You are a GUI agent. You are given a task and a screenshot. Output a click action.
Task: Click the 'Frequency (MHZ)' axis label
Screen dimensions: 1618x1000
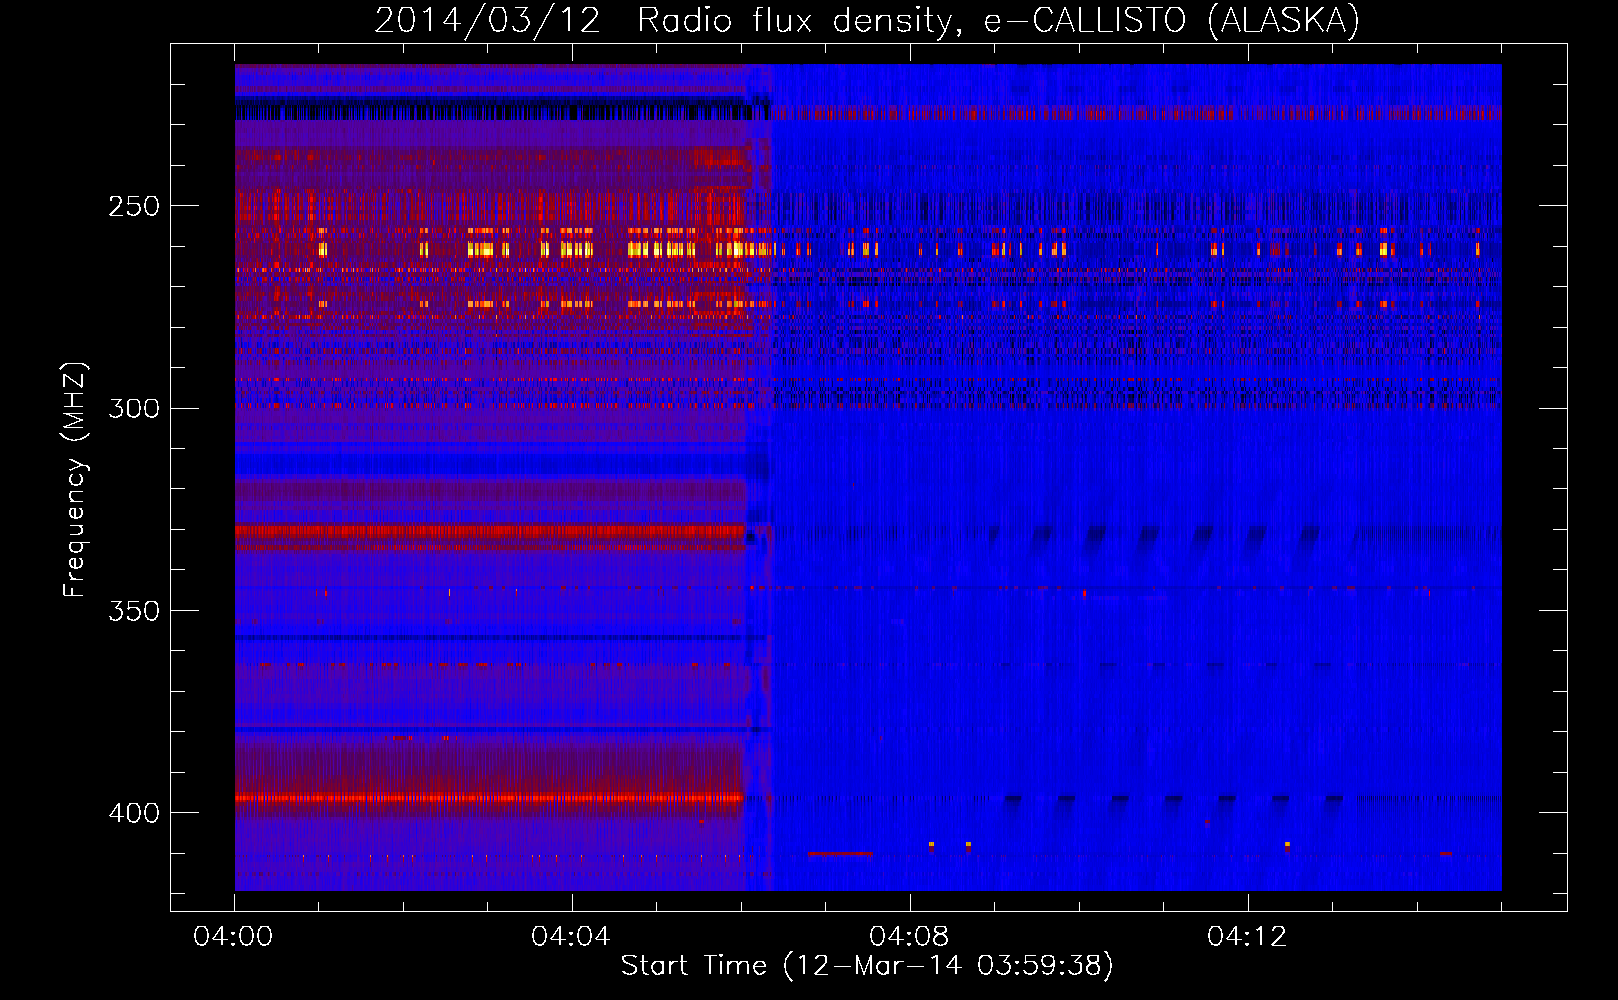click(75, 479)
